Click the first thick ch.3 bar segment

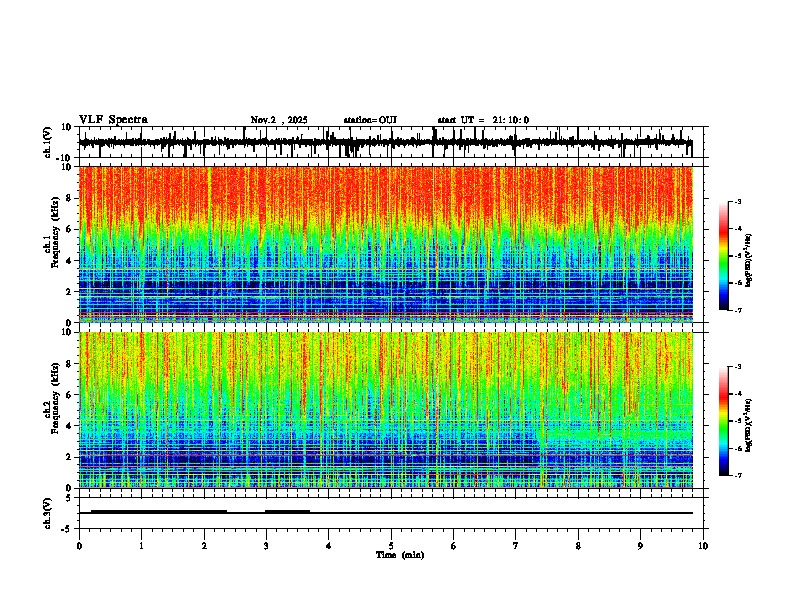pyautogui.click(x=159, y=512)
